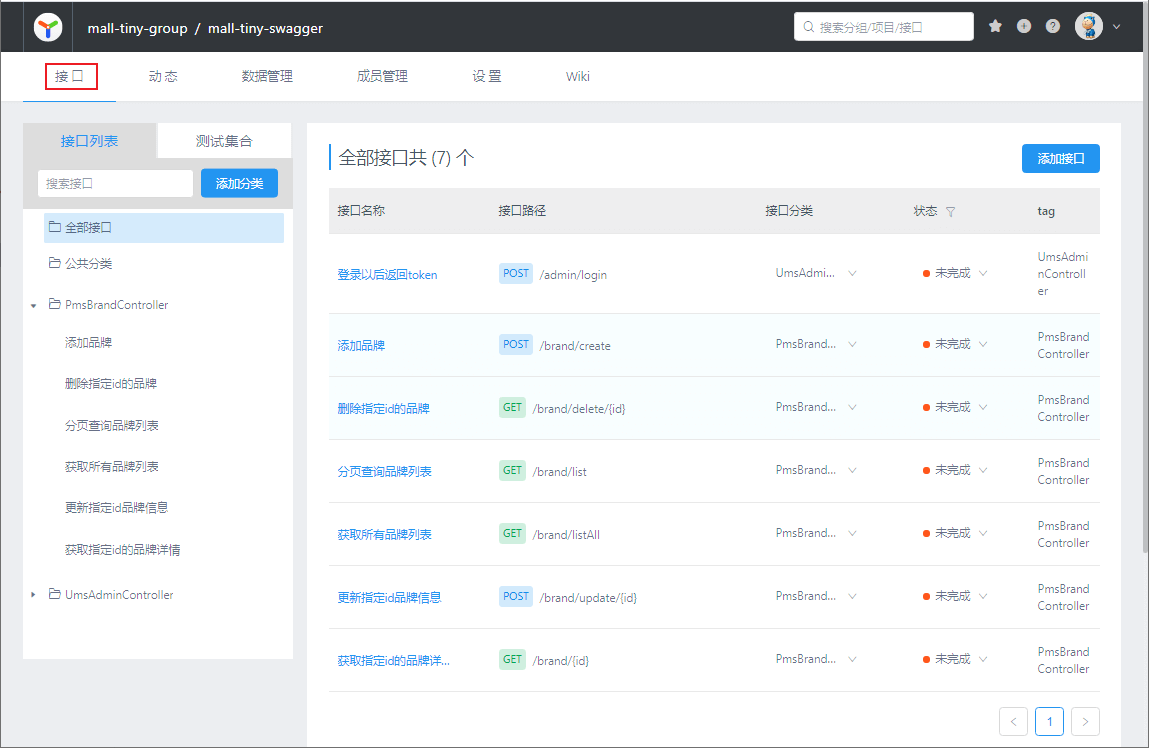
Task: Click the status column filter icon
Action: click(950, 212)
